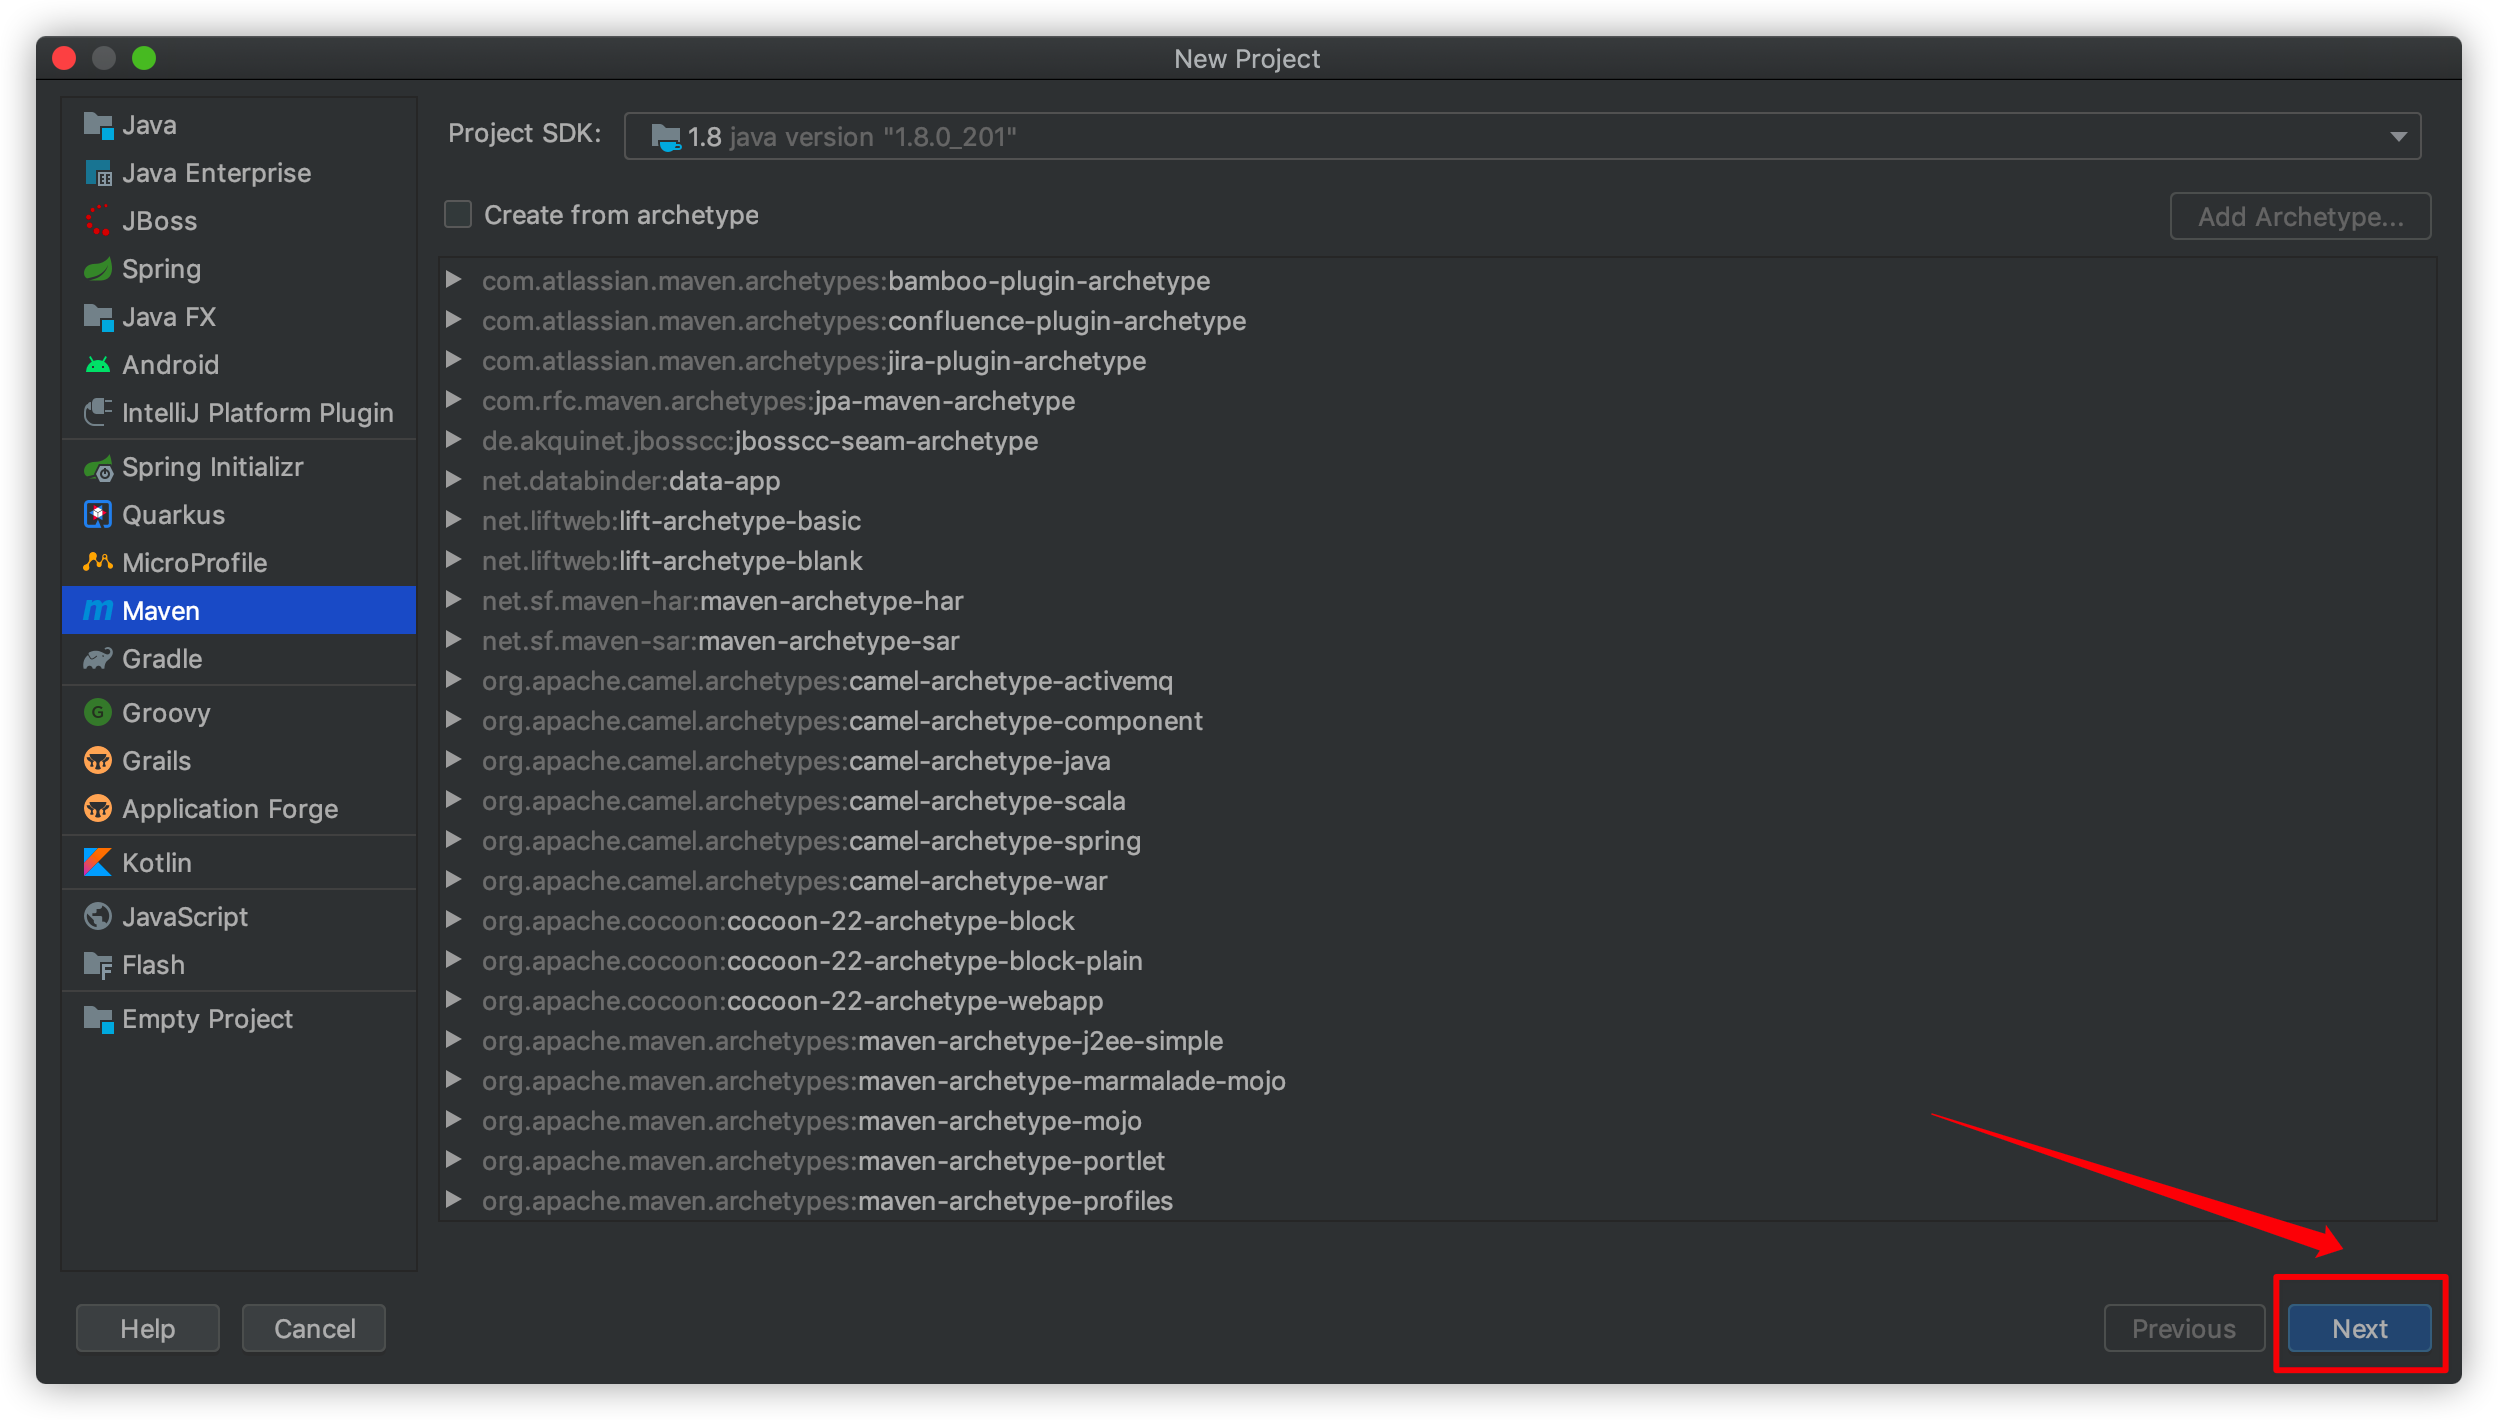Expand camel-archetype-java tree node
The image size is (2498, 1420).
[454, 760]
